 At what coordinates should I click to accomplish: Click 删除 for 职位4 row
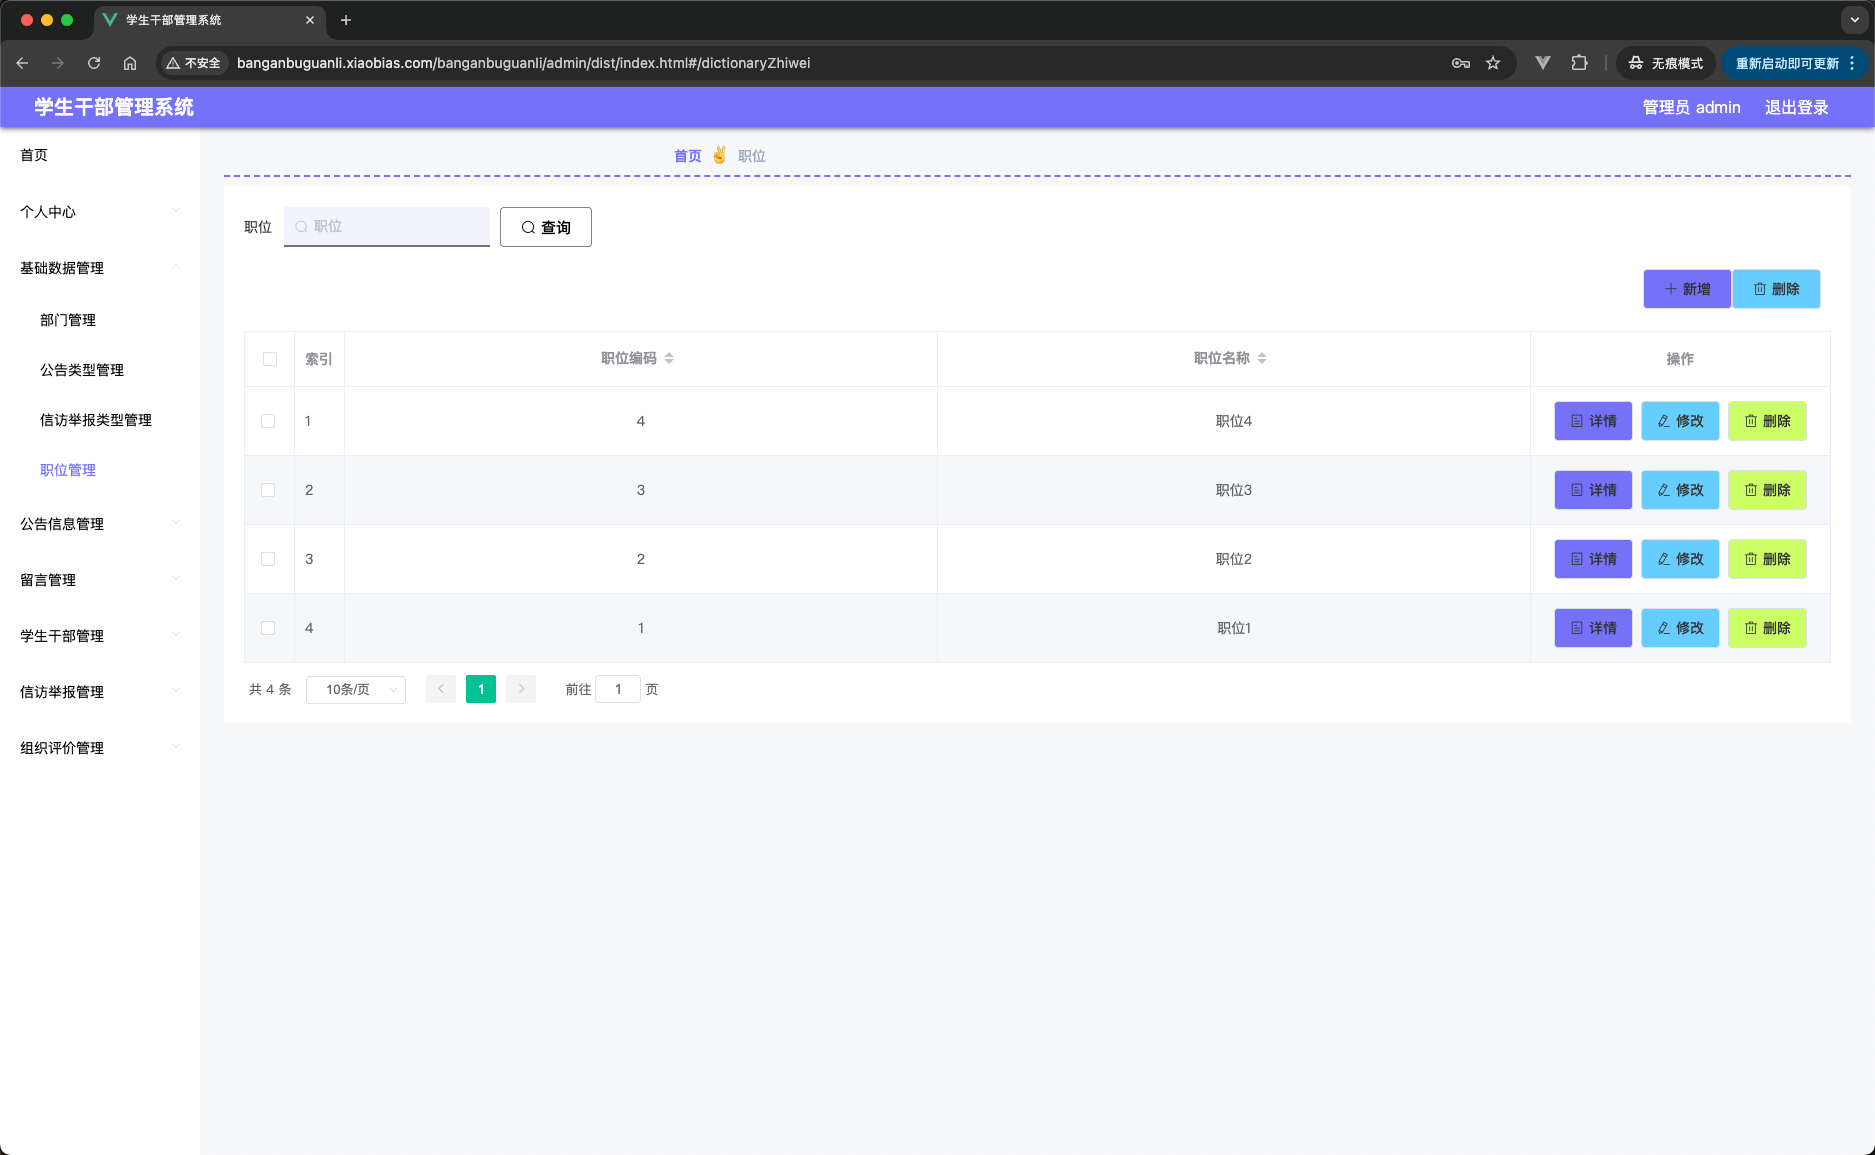[1767, 421]
